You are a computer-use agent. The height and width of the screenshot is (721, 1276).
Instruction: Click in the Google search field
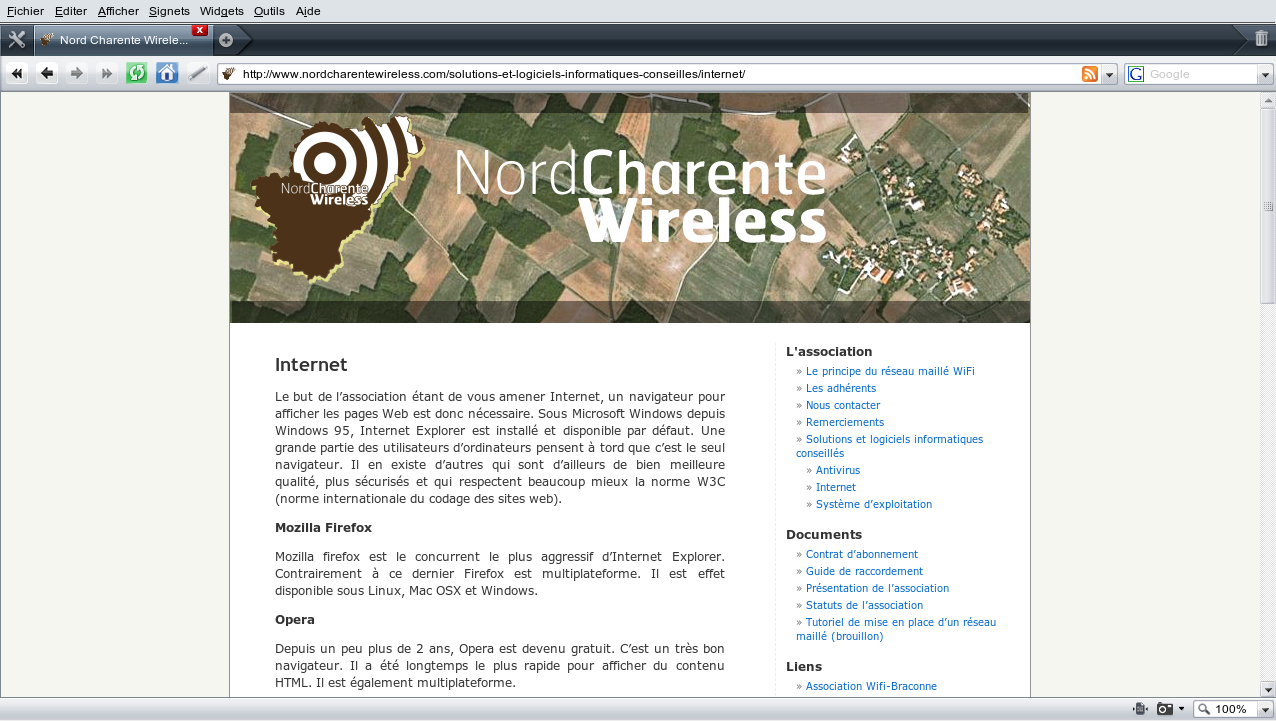pos(1200,74)
